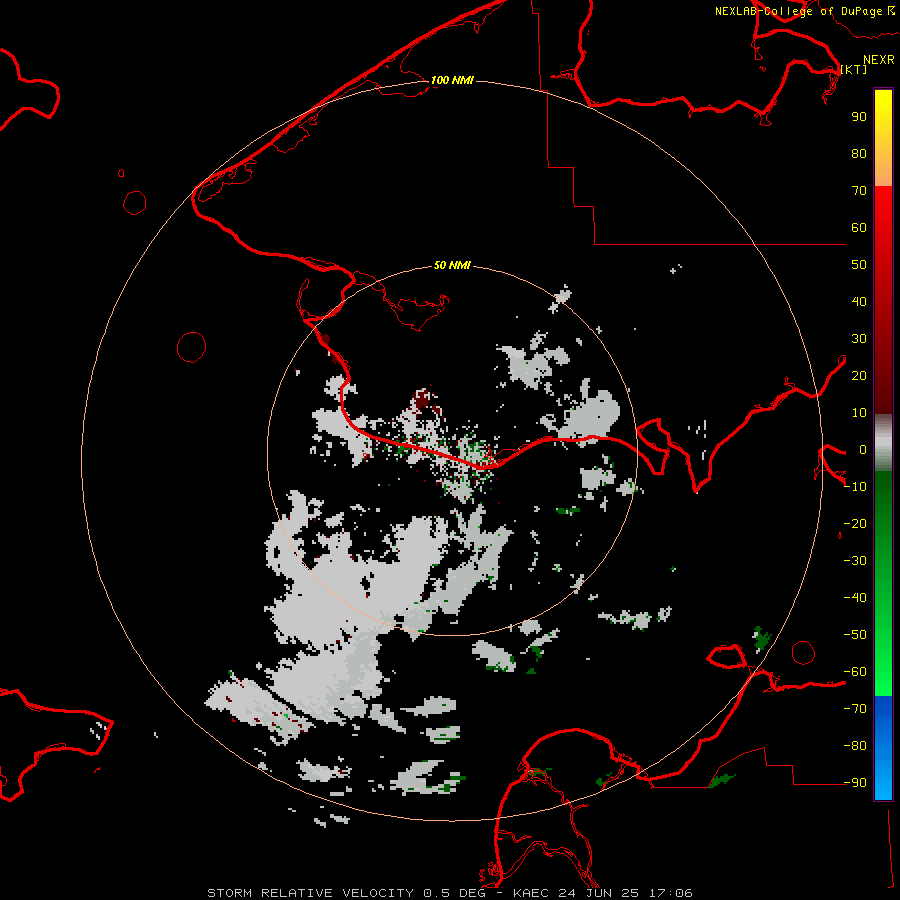Click the green segment of the color bar

883,584
